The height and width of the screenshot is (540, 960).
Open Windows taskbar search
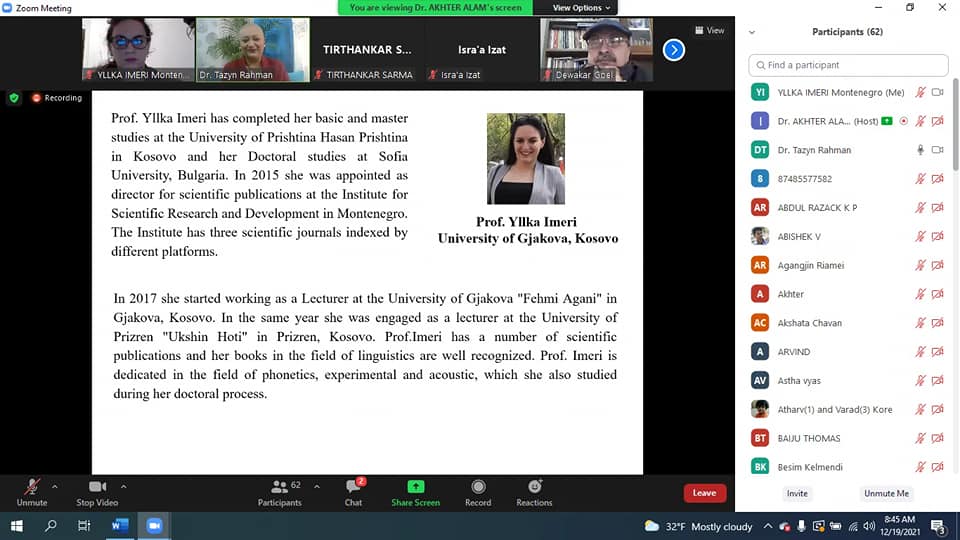tap(51, 526)
